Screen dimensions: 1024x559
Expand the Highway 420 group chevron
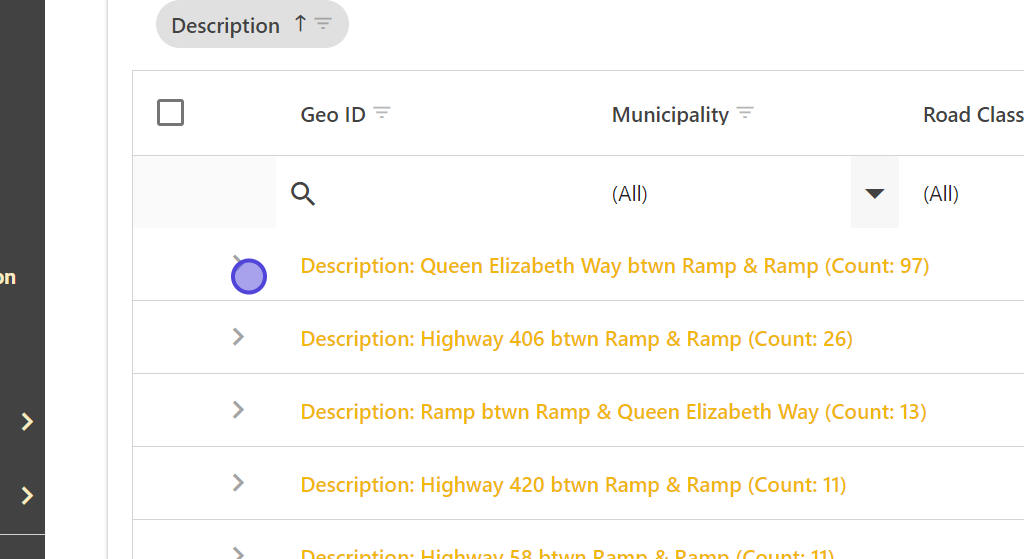(238, 483)
